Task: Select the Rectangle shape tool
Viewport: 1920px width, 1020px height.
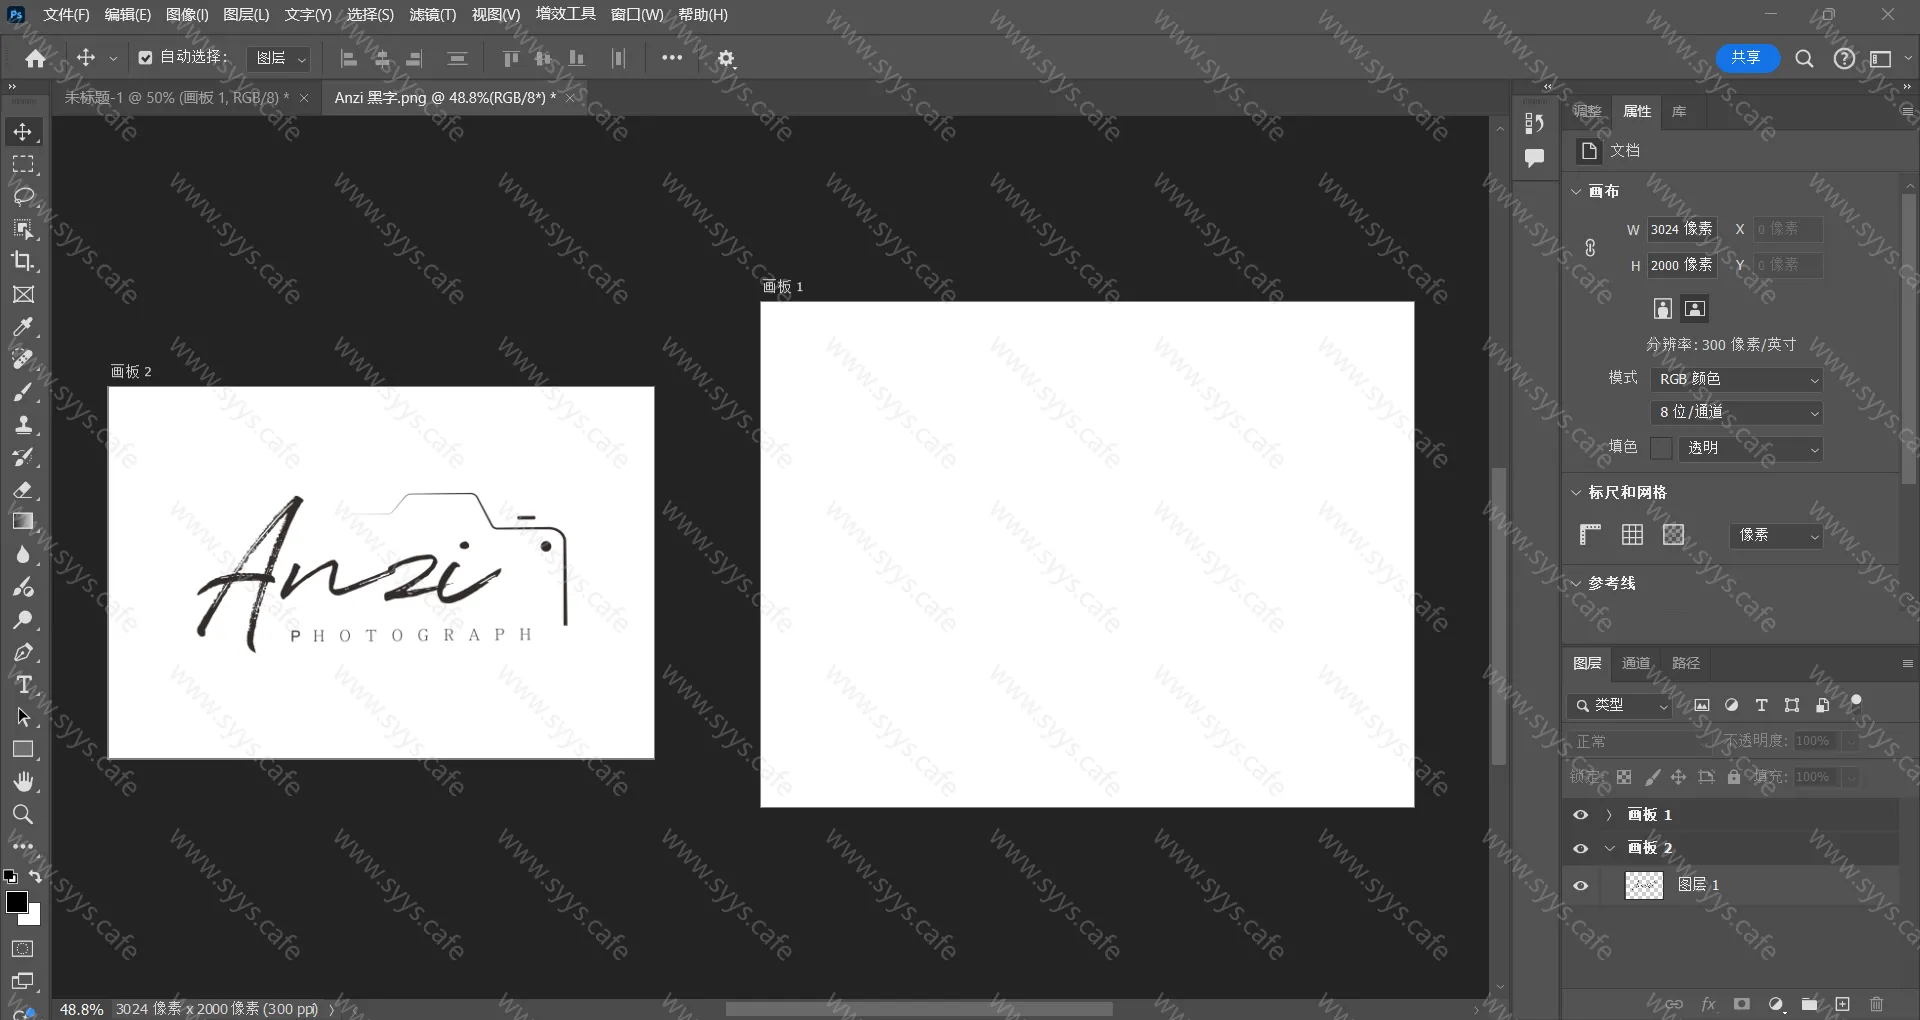Action: [x=23, y=749]
